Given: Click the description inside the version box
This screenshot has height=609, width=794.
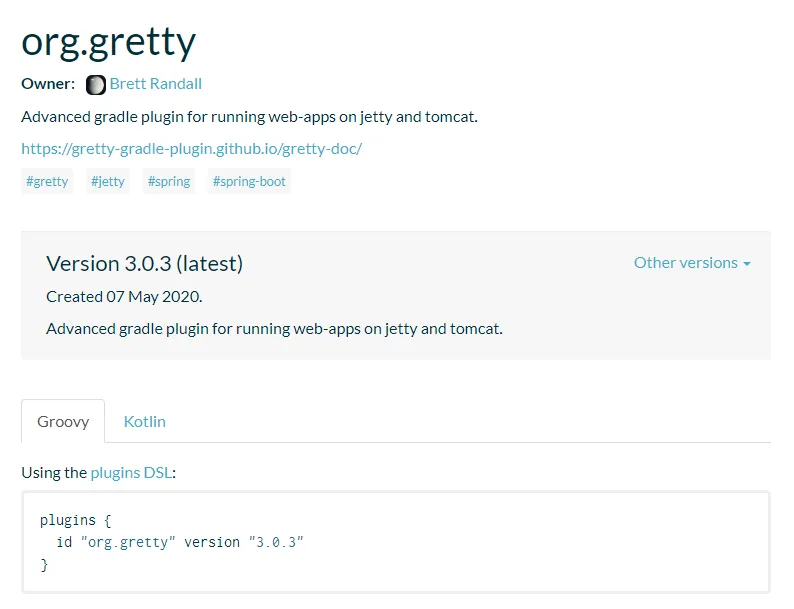Looking at the screenshot, I should pos(274,329).
